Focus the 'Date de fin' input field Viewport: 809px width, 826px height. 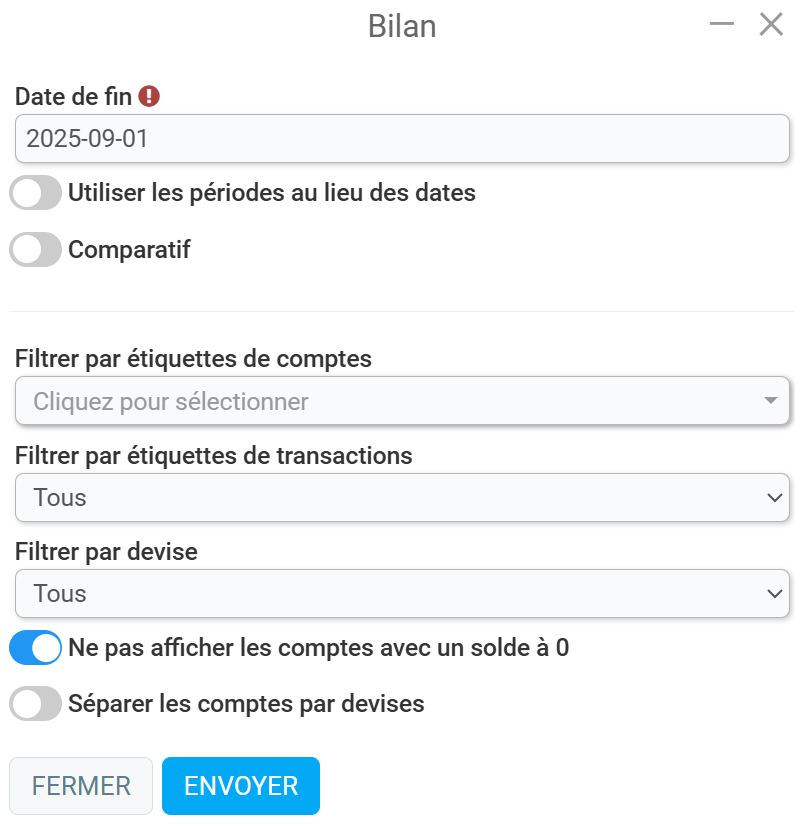click(x=402, y=139)
